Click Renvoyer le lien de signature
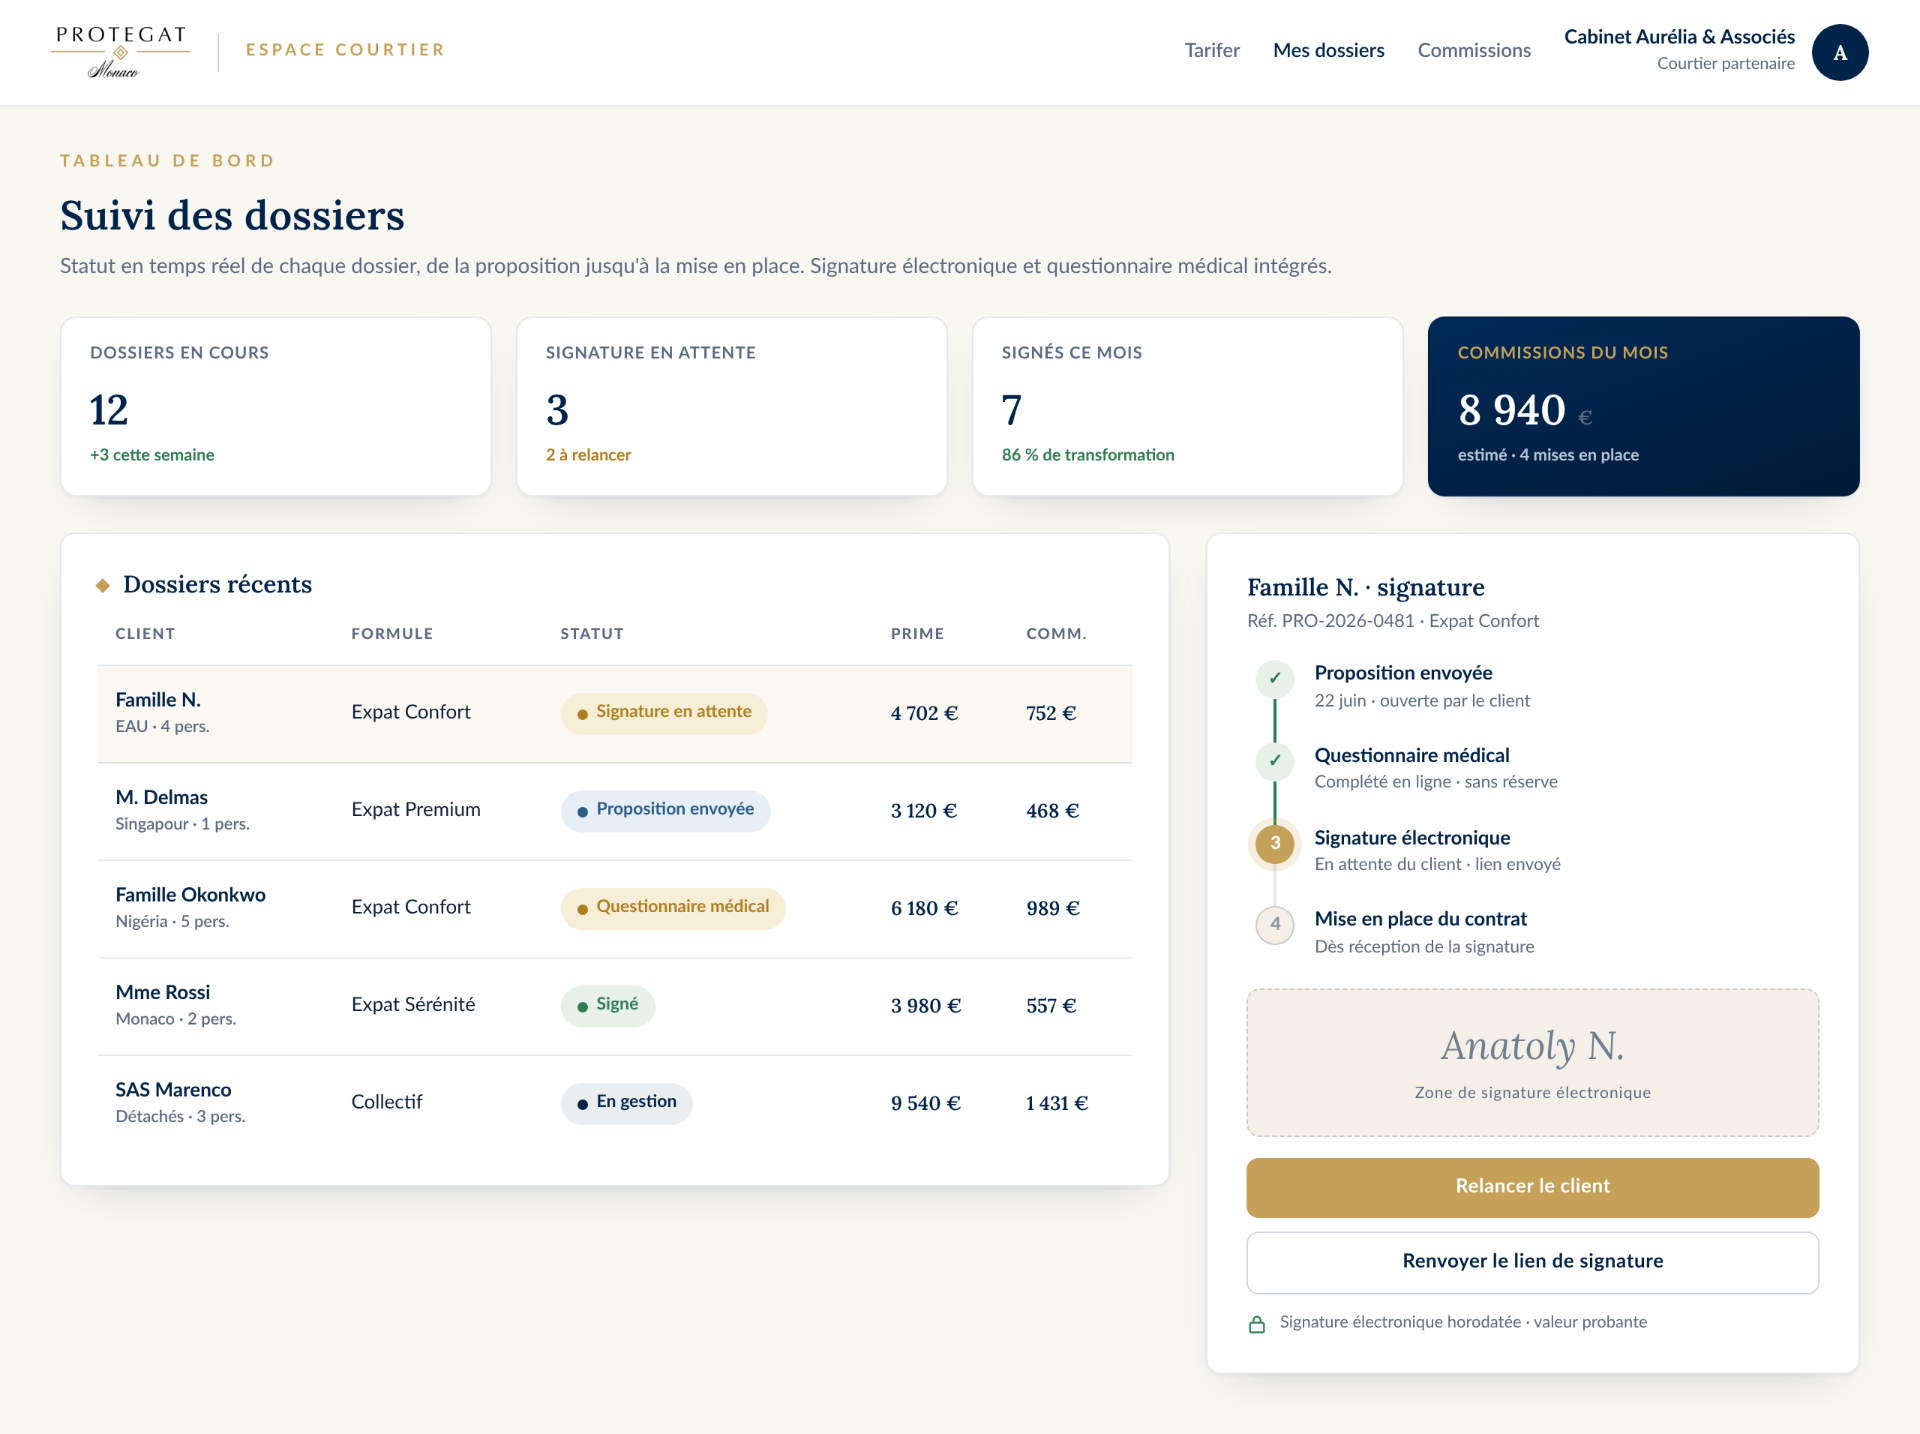This screenshot has width=1920, height=1434. point(1532,1262)
